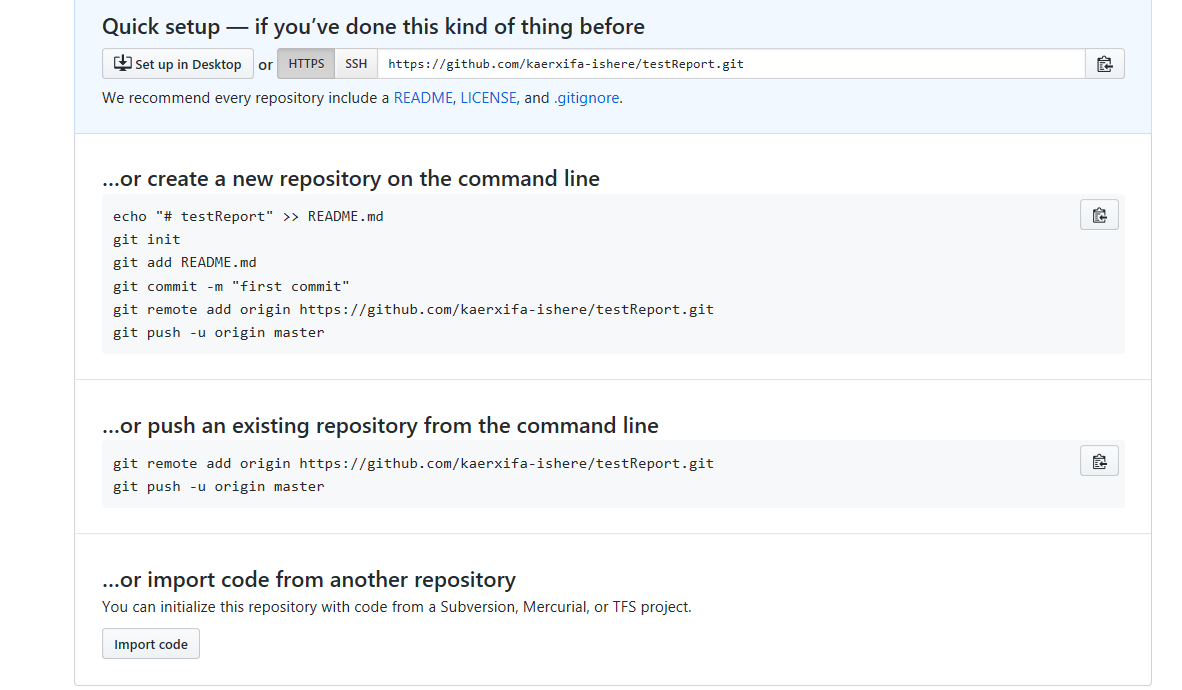
Task: Click the Import code button
Action: [x=151, y=644]
